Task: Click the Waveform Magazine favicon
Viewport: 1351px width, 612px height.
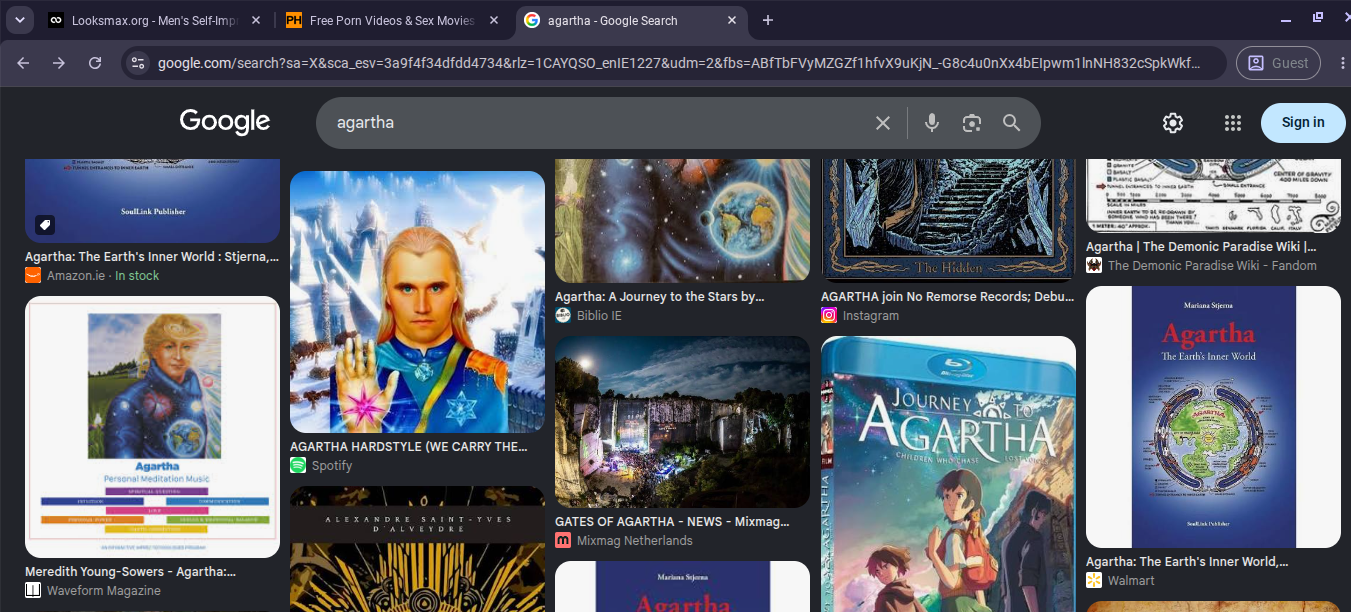Action: click(33, 590)
